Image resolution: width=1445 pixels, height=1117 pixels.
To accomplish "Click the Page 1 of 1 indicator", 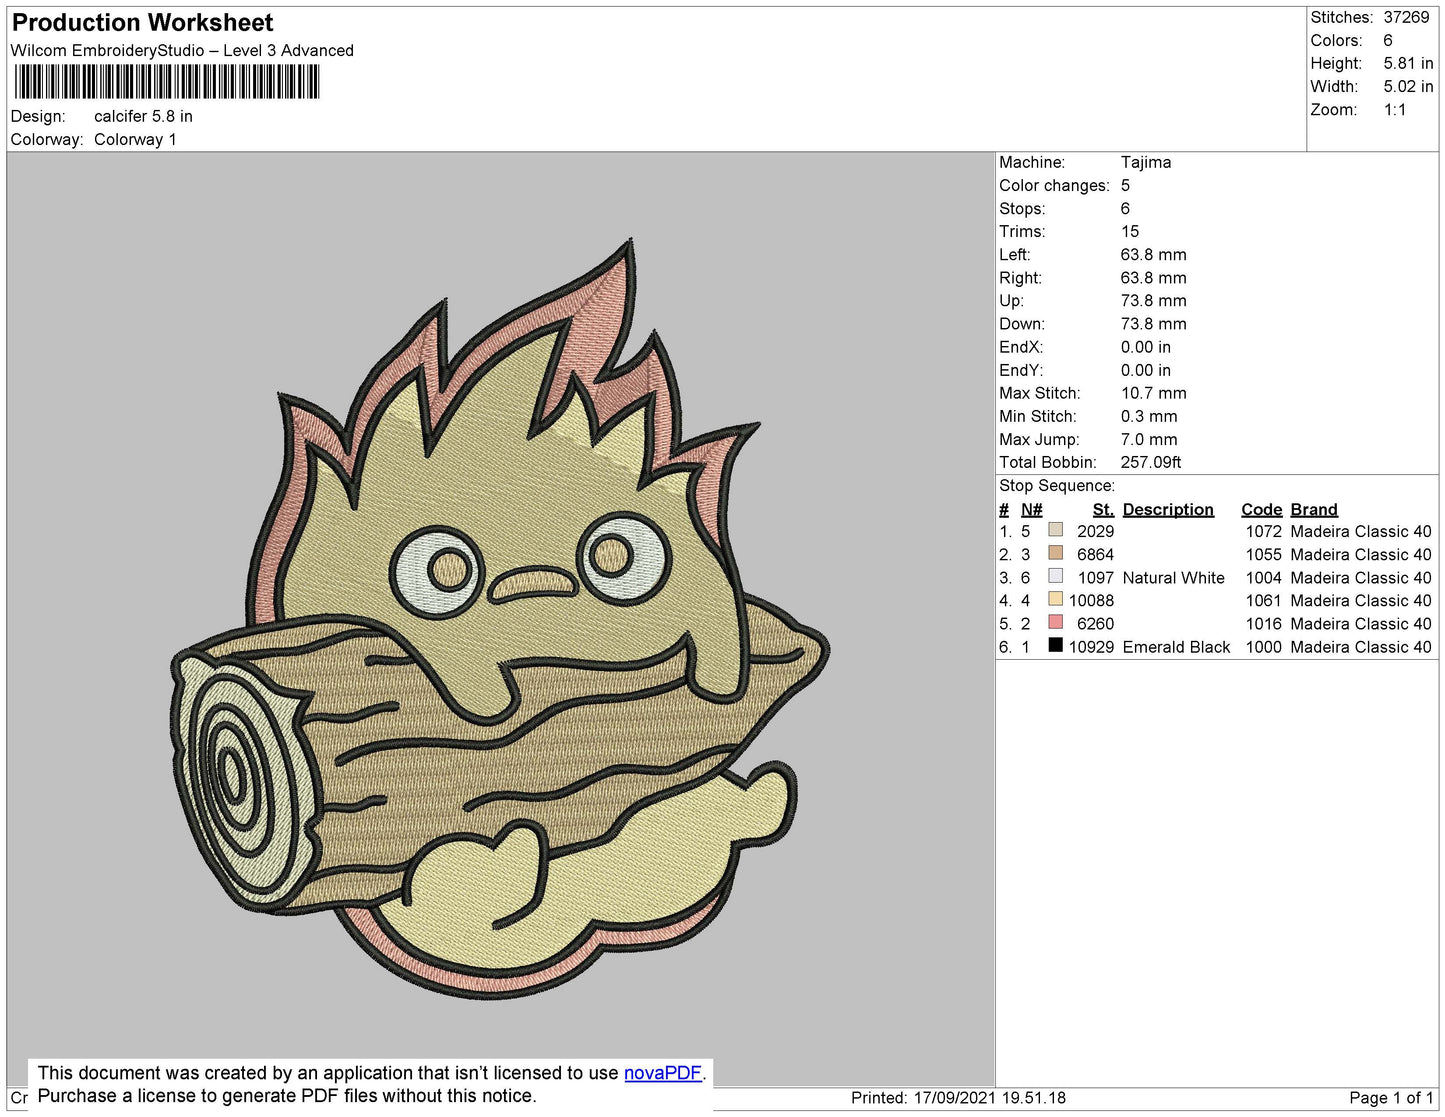I will tap(1391, 1098).
